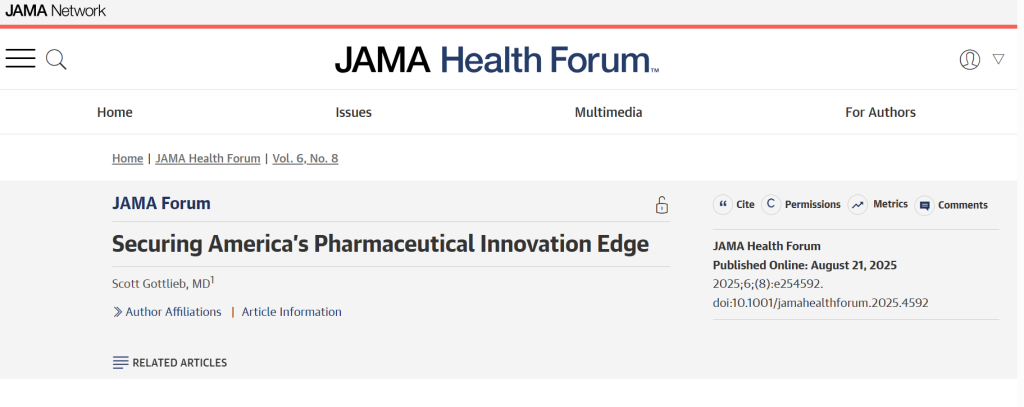Click the Cite quotation icon
Screen dimensions: 1024x407
[723, 204]
